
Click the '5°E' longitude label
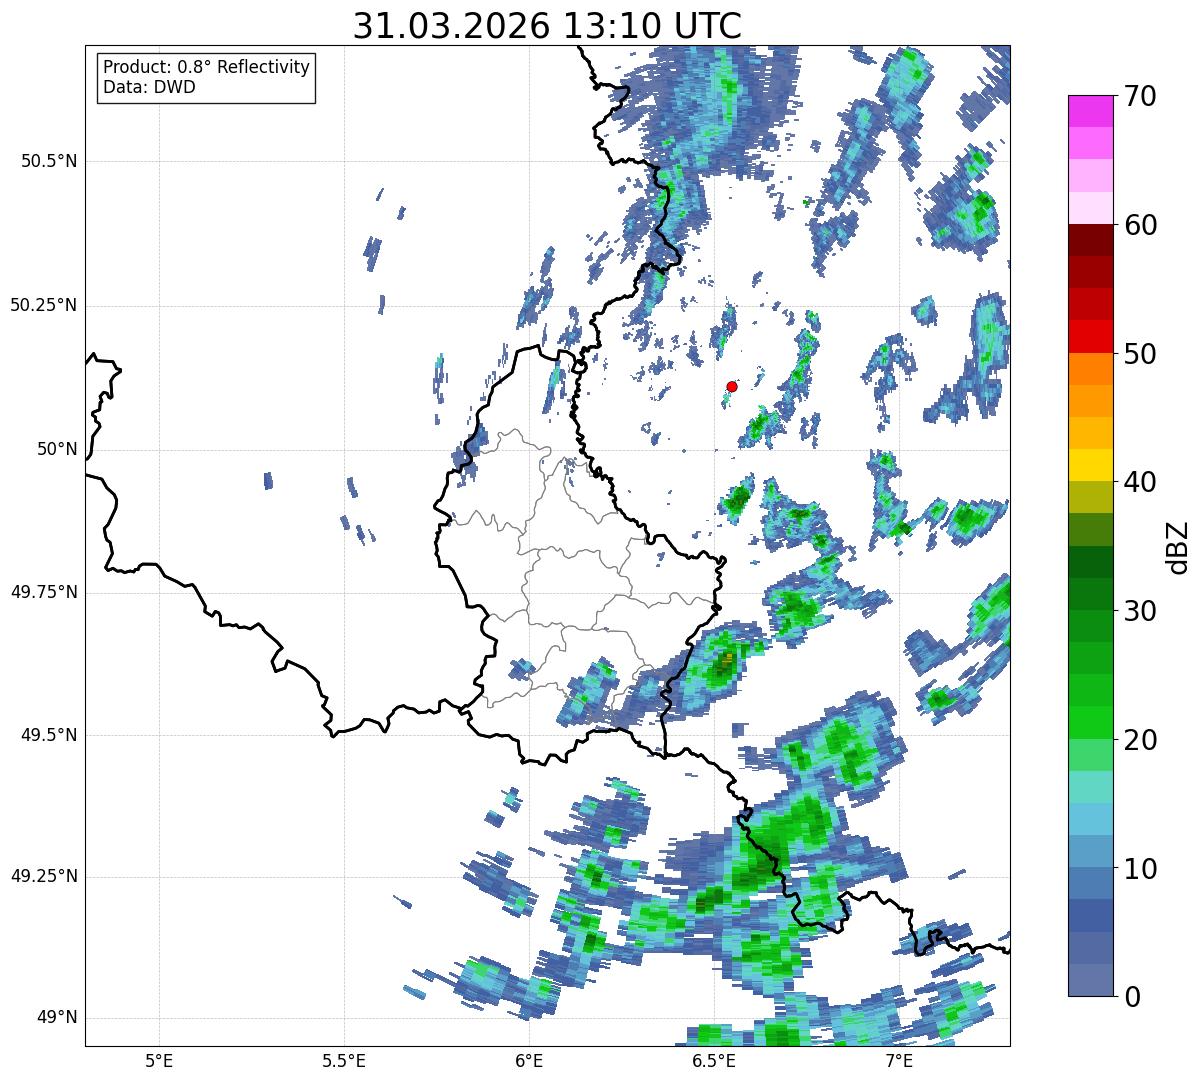coord(159,1060)
